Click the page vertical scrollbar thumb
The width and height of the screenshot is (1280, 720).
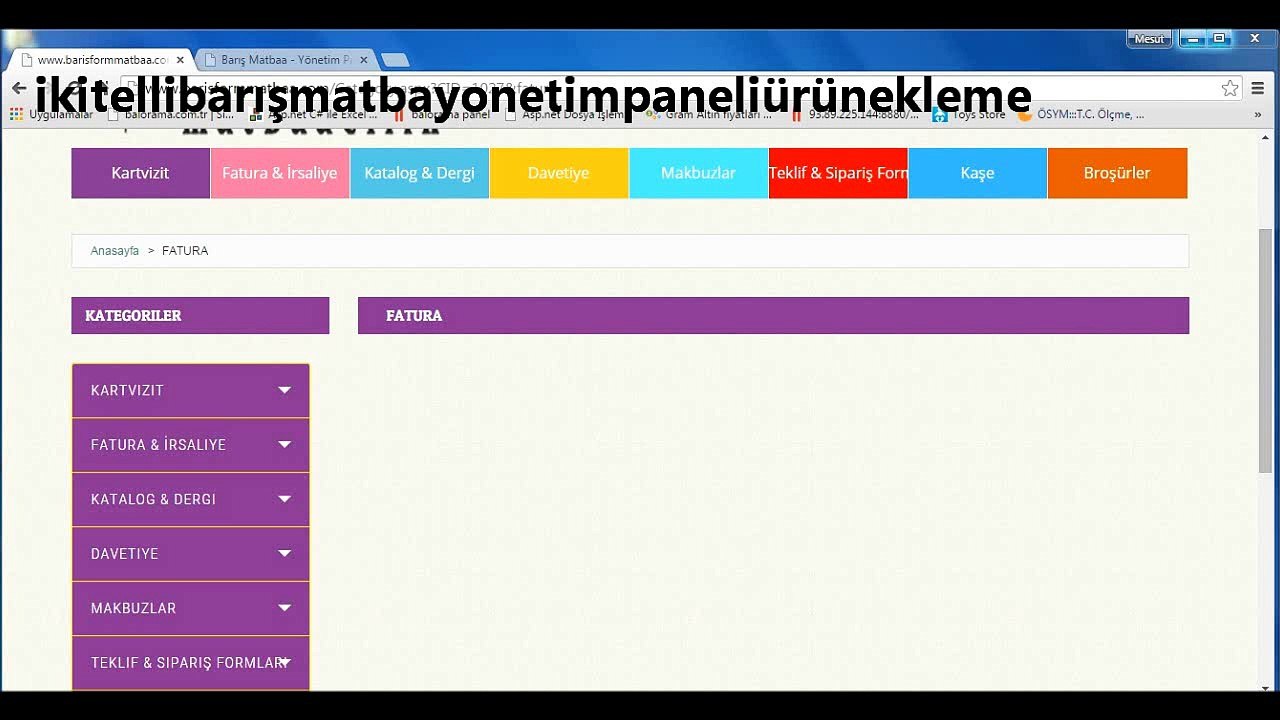(x=1265, y=350)
